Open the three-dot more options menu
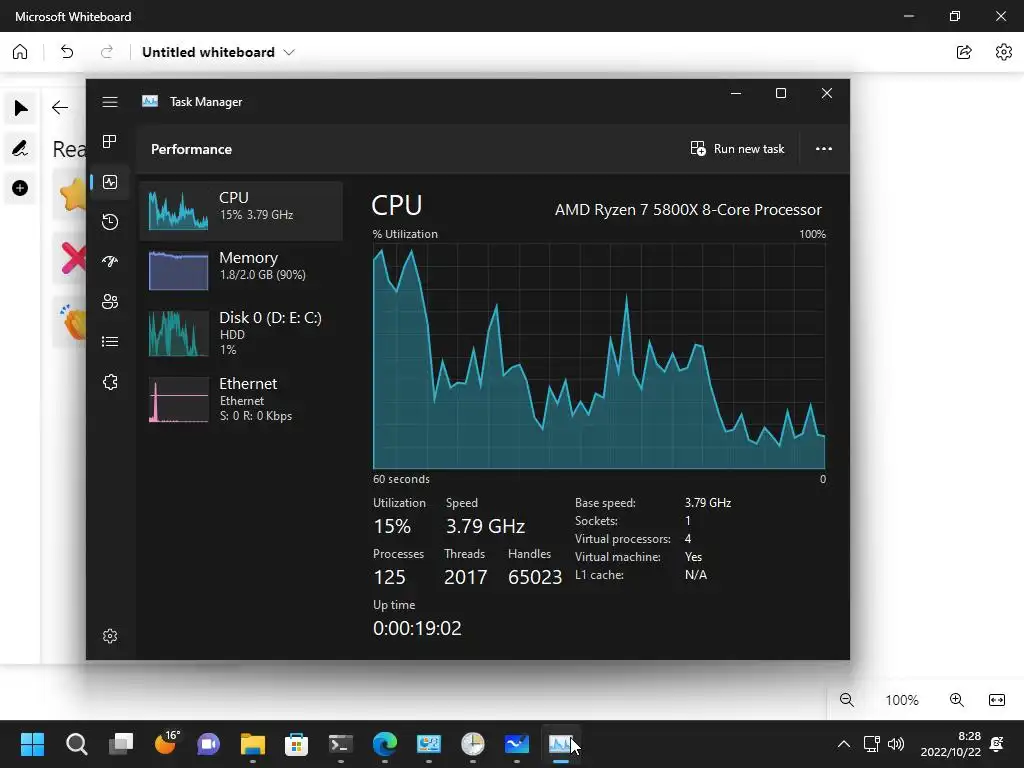Screen dimensions: 1024x768 (x=824, y=149)
